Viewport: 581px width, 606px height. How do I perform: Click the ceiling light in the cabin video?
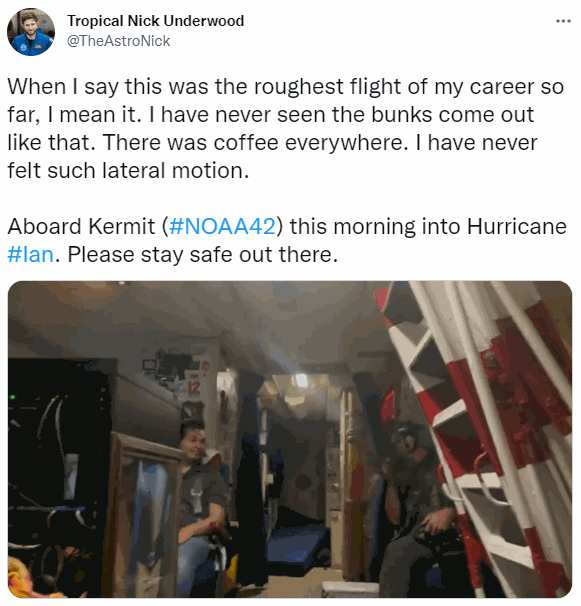tap(301, 380)
